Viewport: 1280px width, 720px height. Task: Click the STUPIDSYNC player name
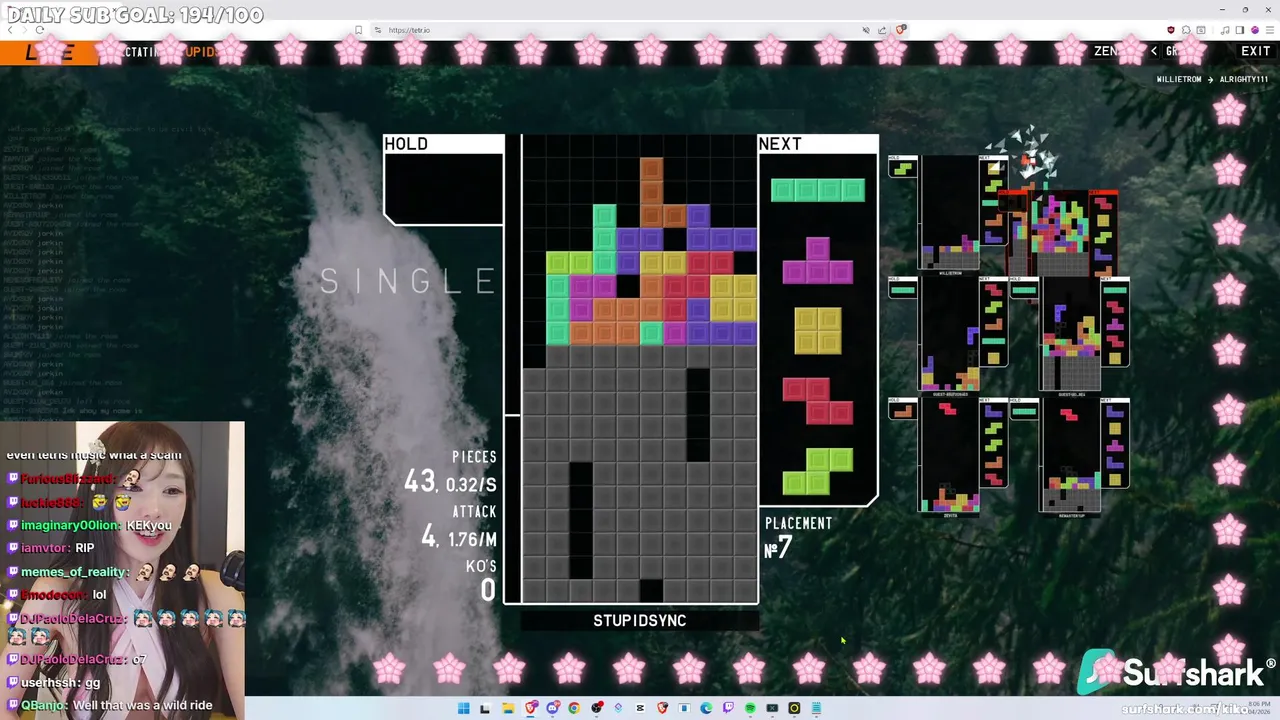click(640, 621)
